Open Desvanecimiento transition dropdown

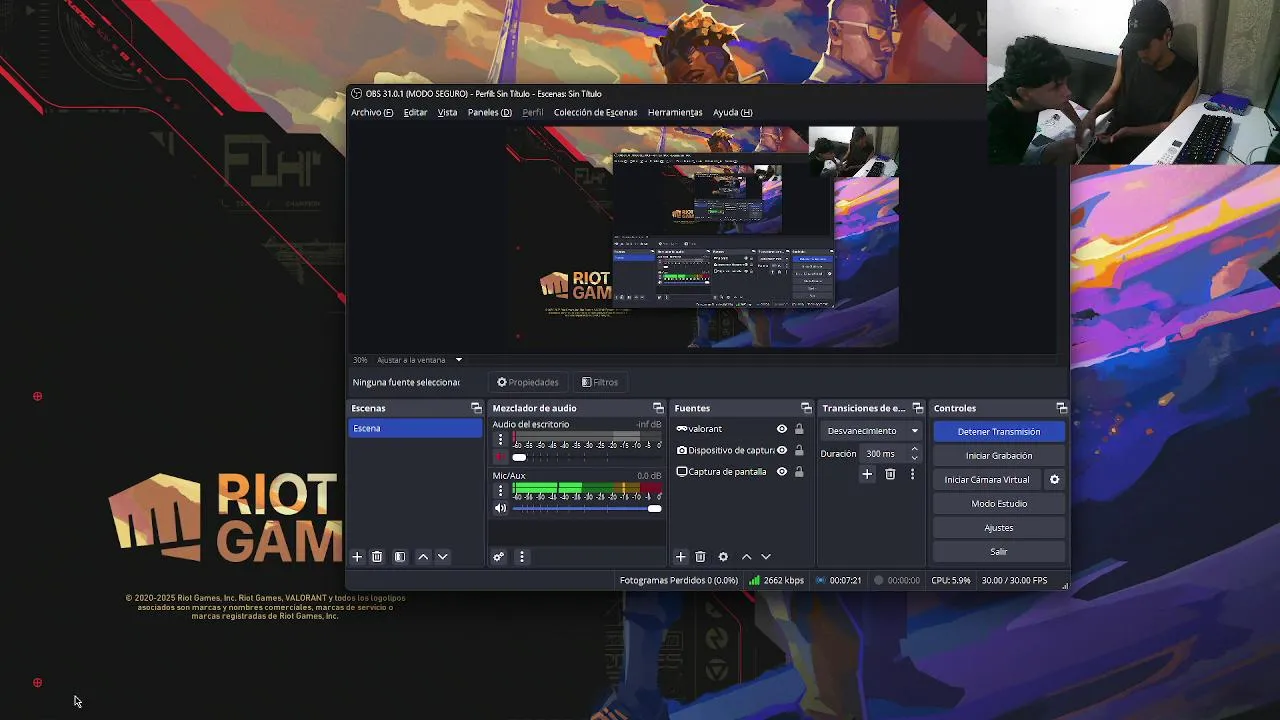point(871,431)
